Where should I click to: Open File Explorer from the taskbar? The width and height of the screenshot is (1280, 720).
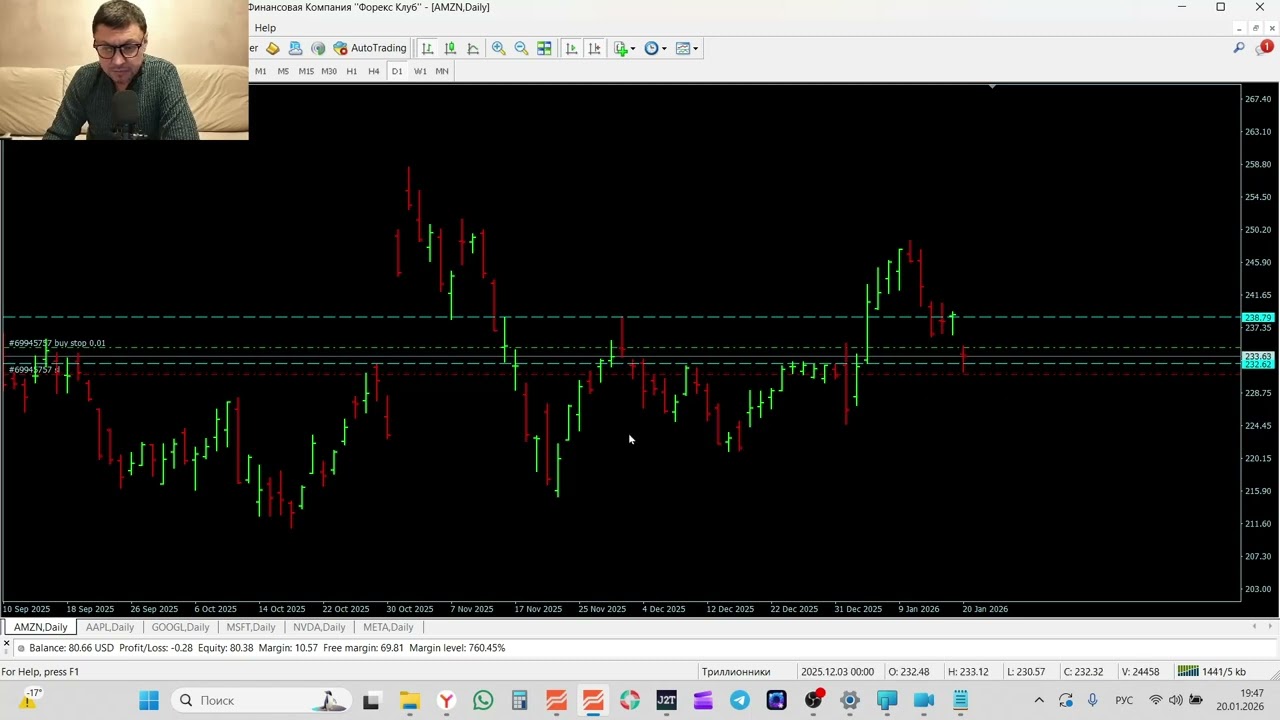[409, 700]
